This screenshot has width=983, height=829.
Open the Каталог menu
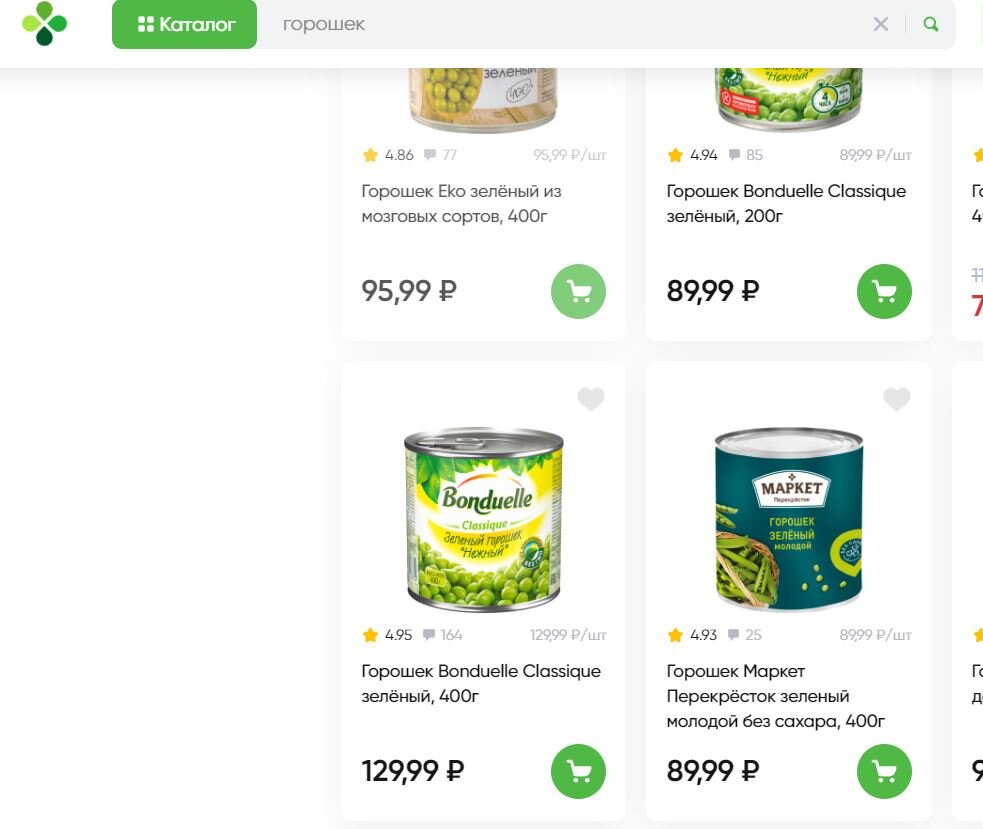pyautogui.click(x=185, y=24)
